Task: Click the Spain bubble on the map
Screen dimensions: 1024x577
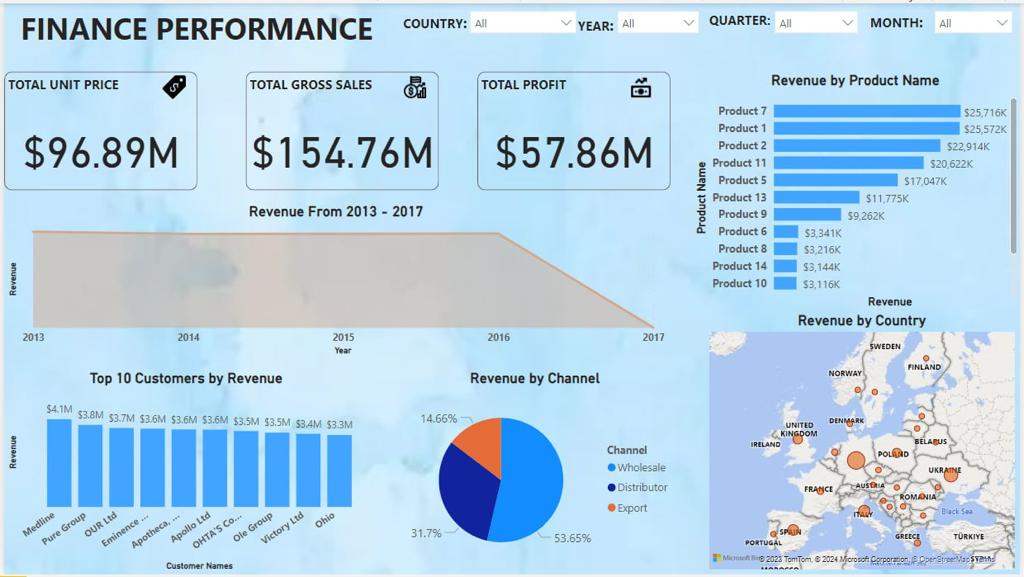Action: 793,531
